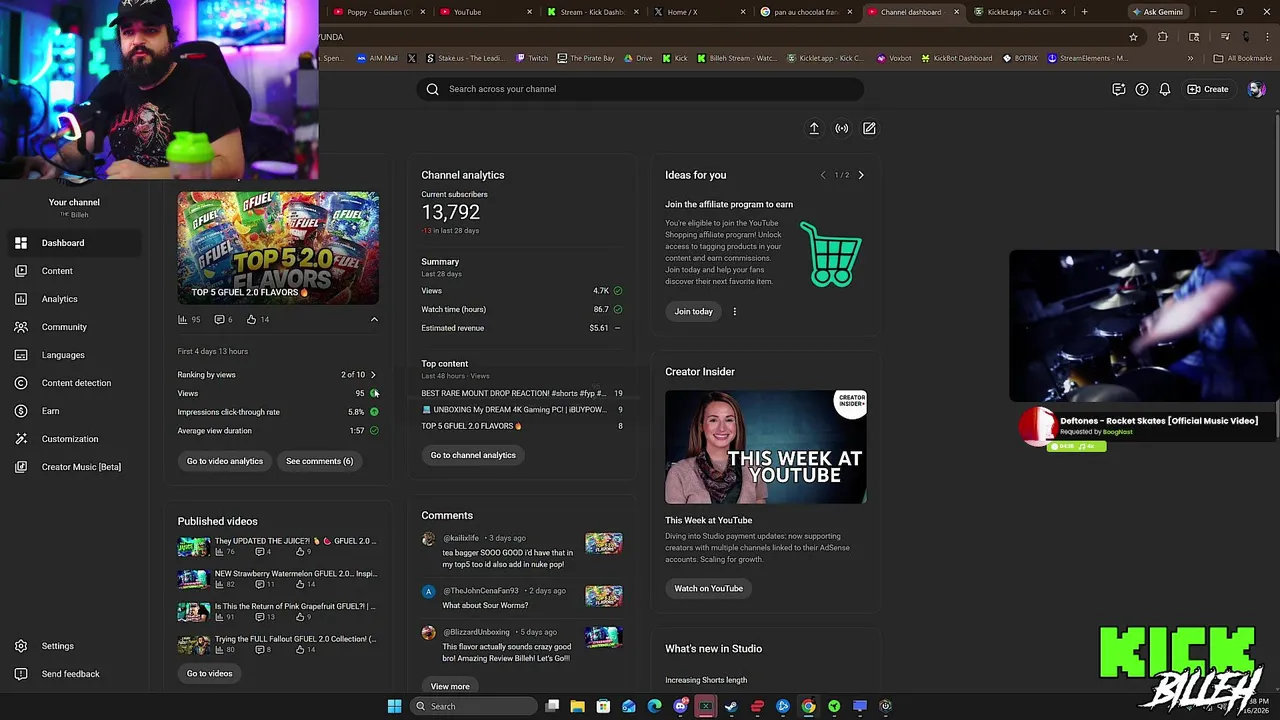Open the Windows Start menu
The height and width of the screenshot is (720, 1280).
pyautogui.click(x=394, y=706)
